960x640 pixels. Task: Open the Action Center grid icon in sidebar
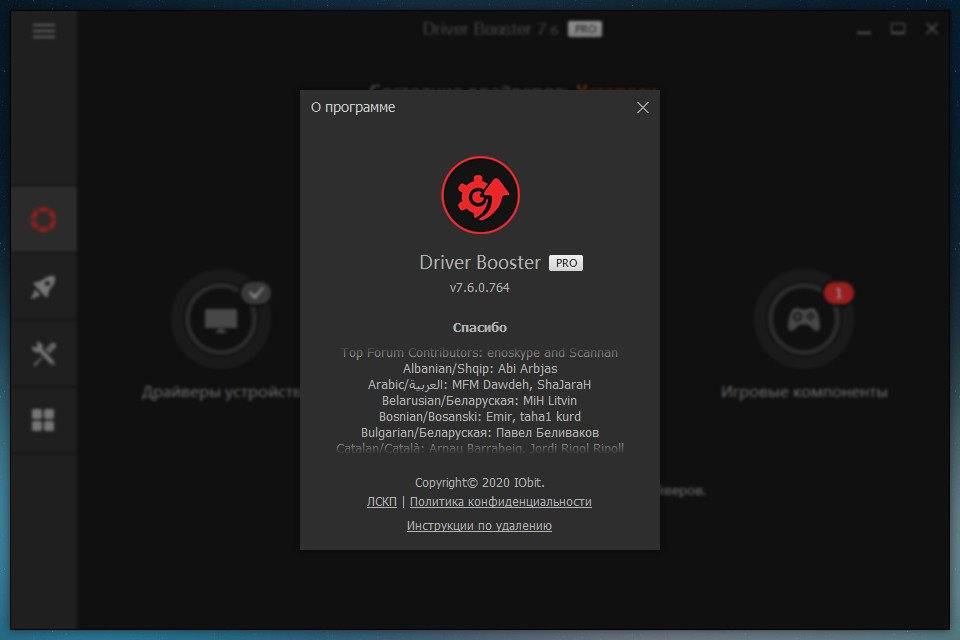43,420
